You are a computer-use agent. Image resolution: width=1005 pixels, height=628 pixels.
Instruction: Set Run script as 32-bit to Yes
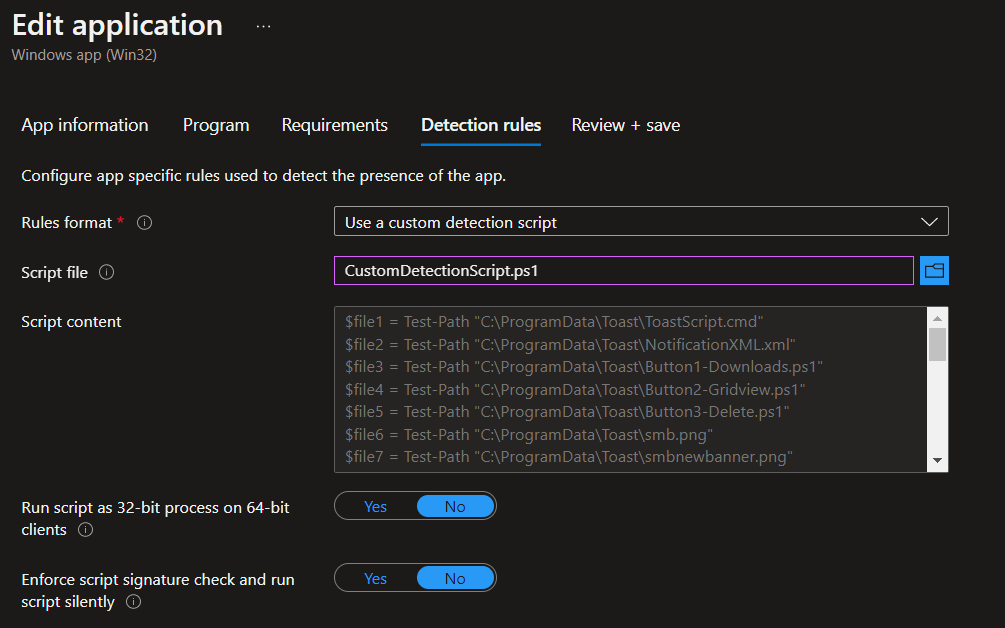point(376,506)
